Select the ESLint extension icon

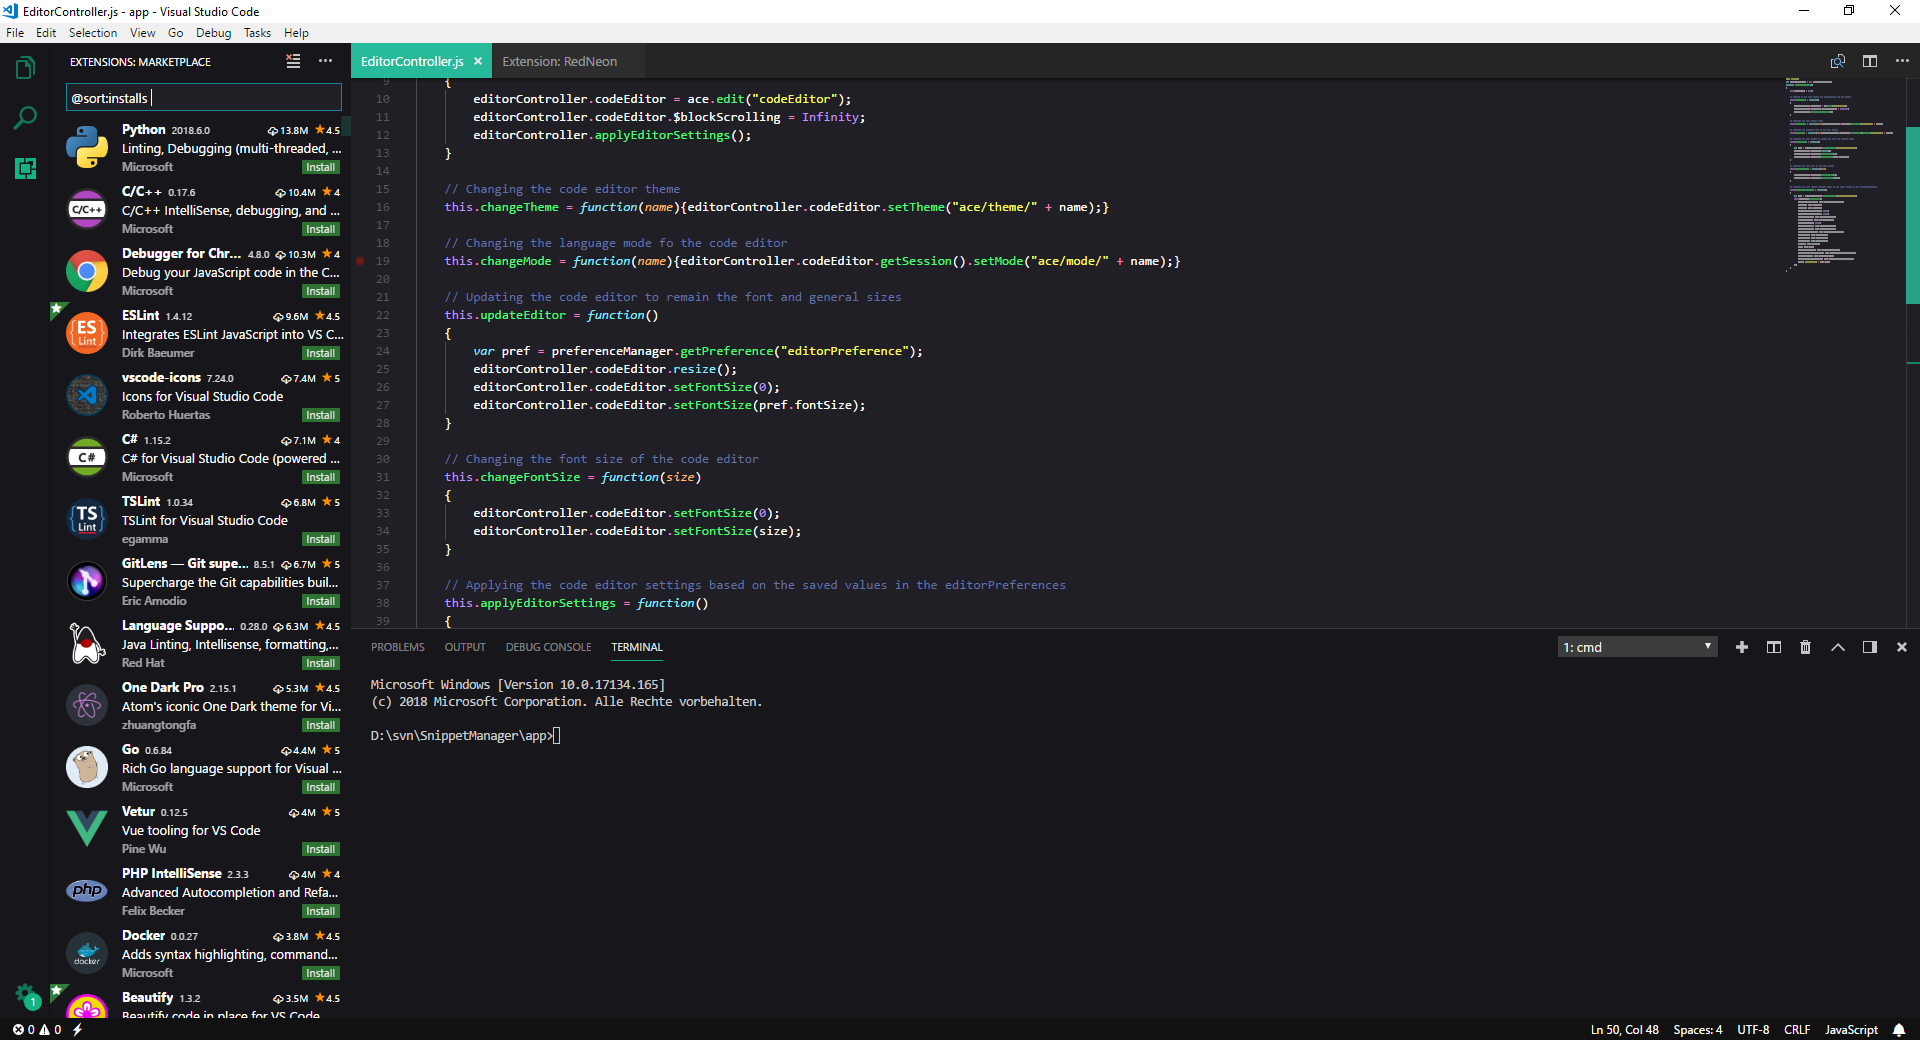pos(87,333)
